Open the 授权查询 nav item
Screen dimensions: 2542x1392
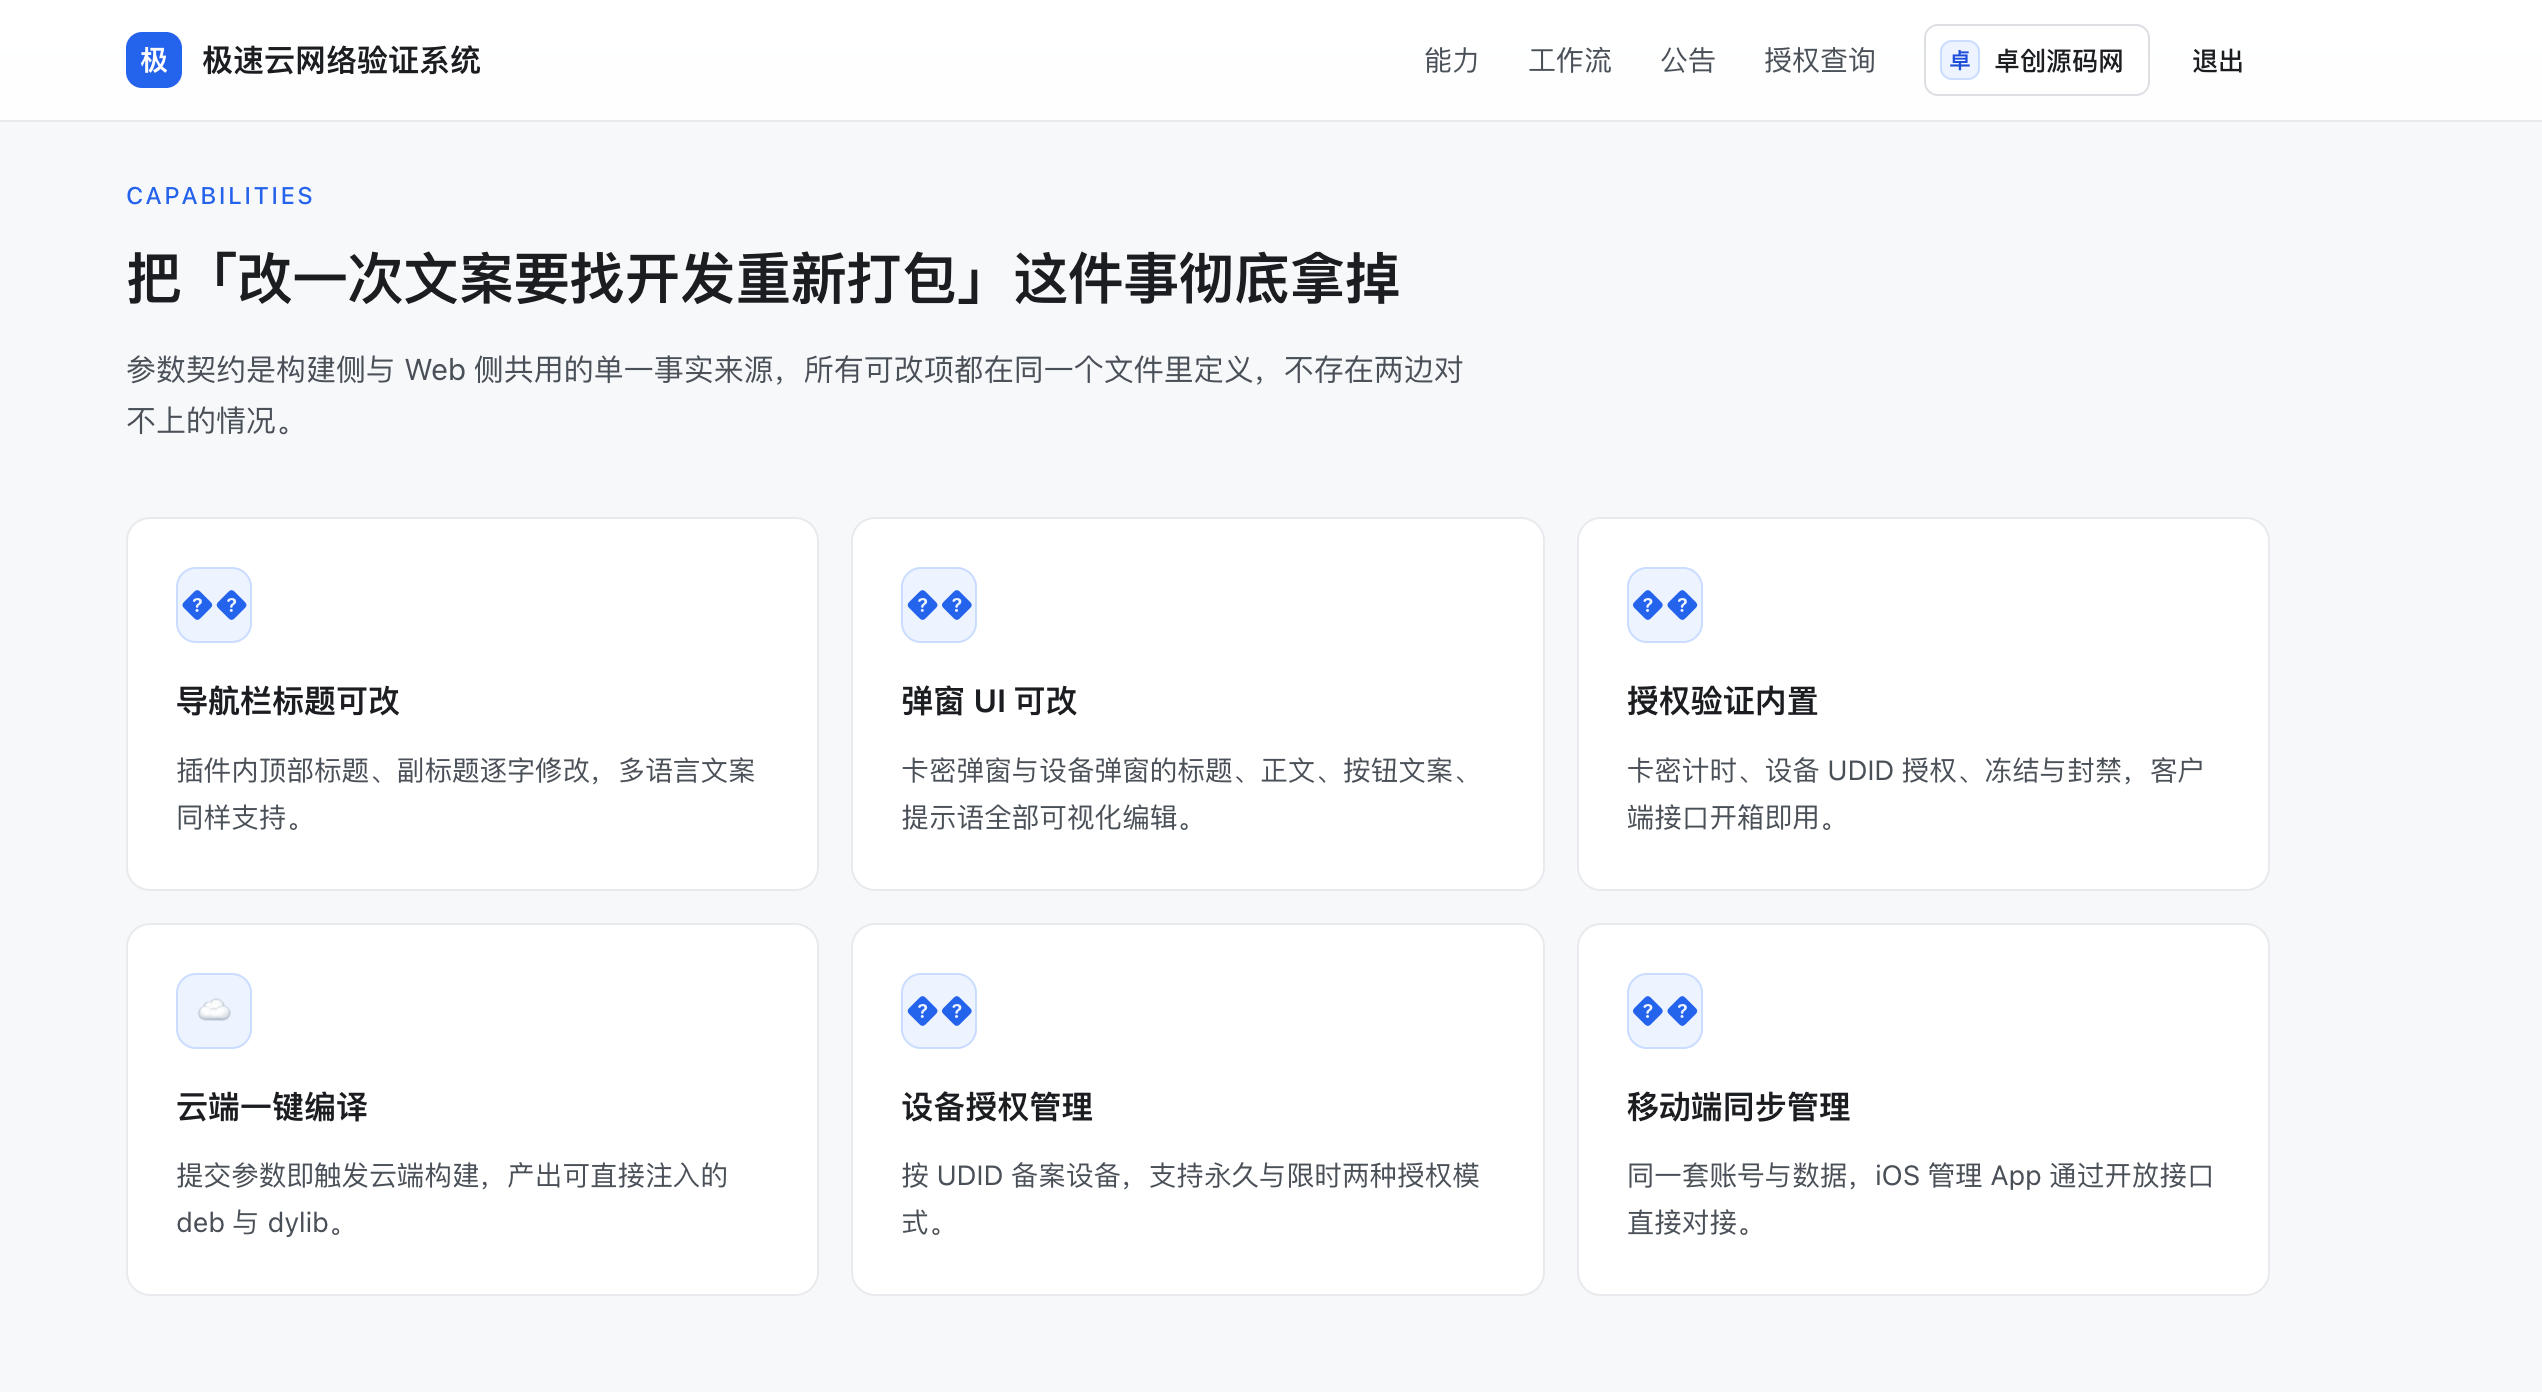[x=1820, y=60]
